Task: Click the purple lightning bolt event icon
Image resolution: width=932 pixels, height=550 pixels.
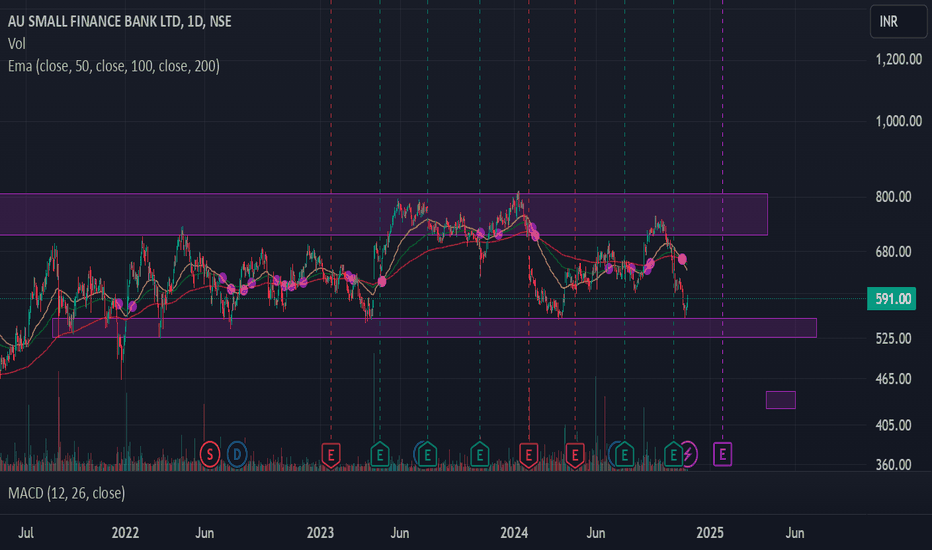Action: click(689, 455)
